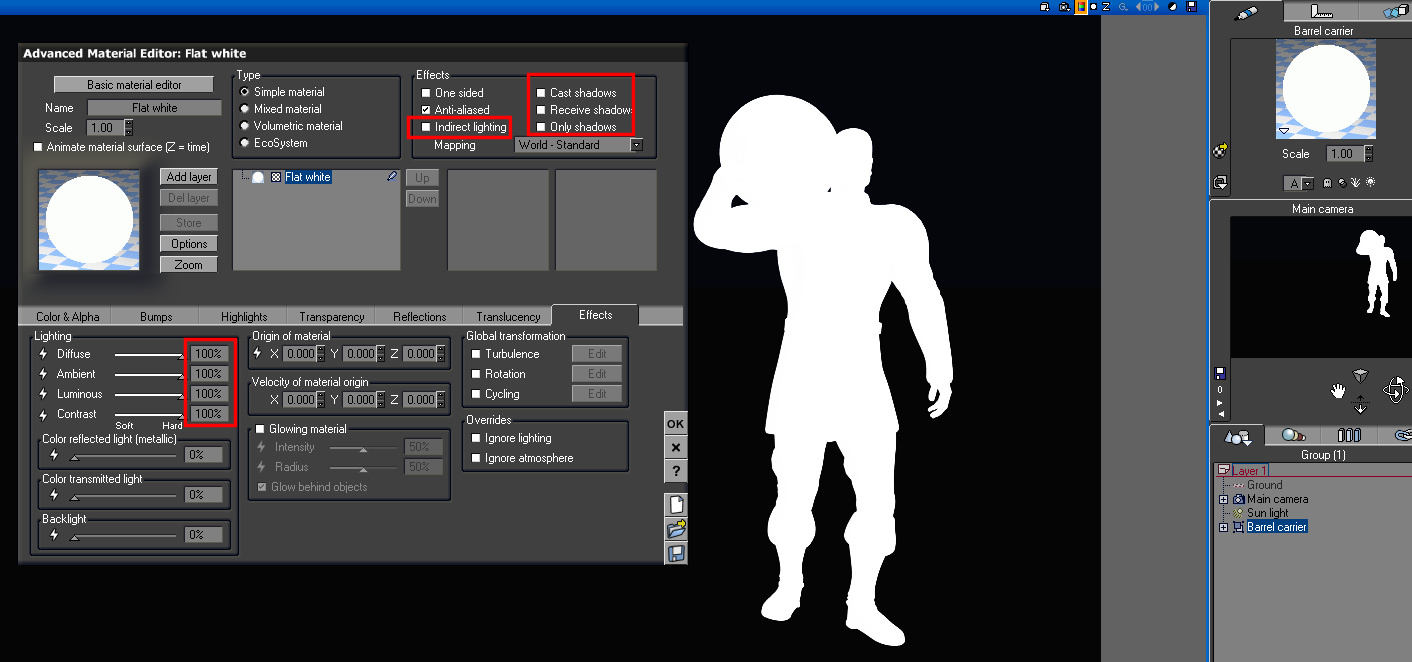1412x662 pixels.
Task: Click the Origin of material lightning icon
Action: point(258,354)
